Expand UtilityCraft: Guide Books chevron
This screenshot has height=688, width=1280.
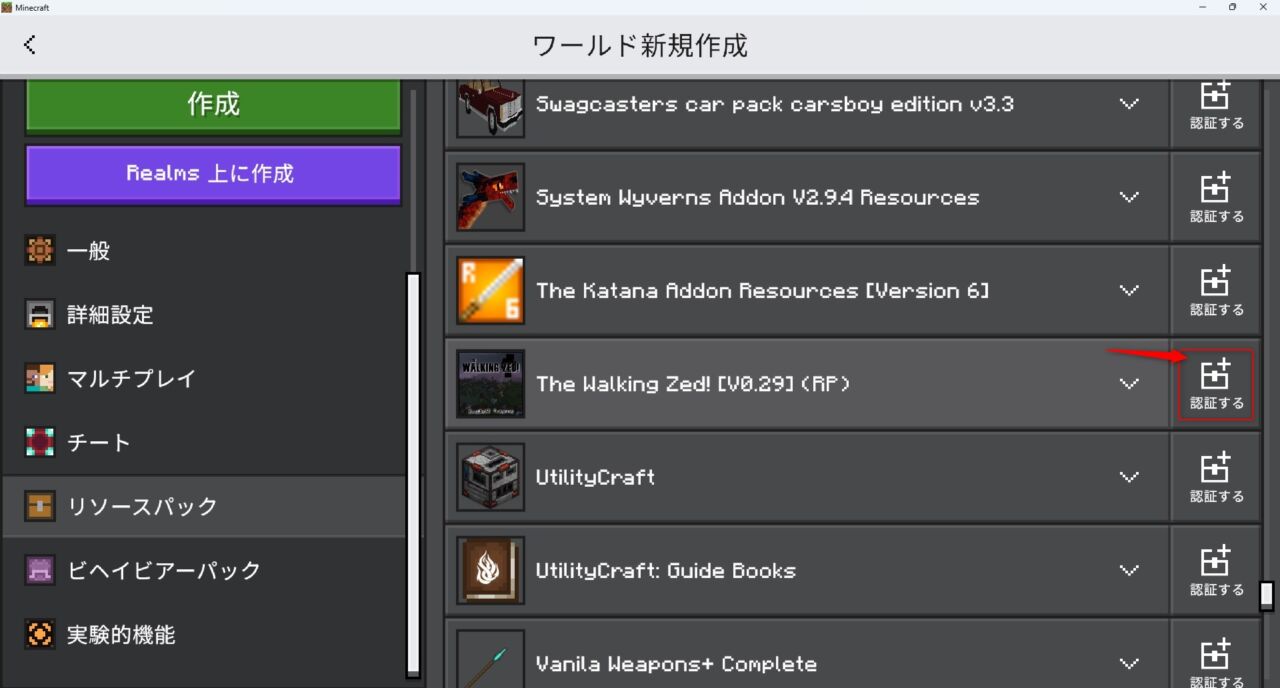1130,570
